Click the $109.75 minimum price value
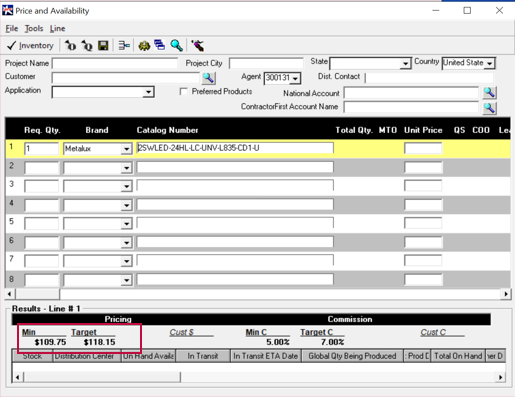This screenshot has height=397, width=515. (50, 342)
